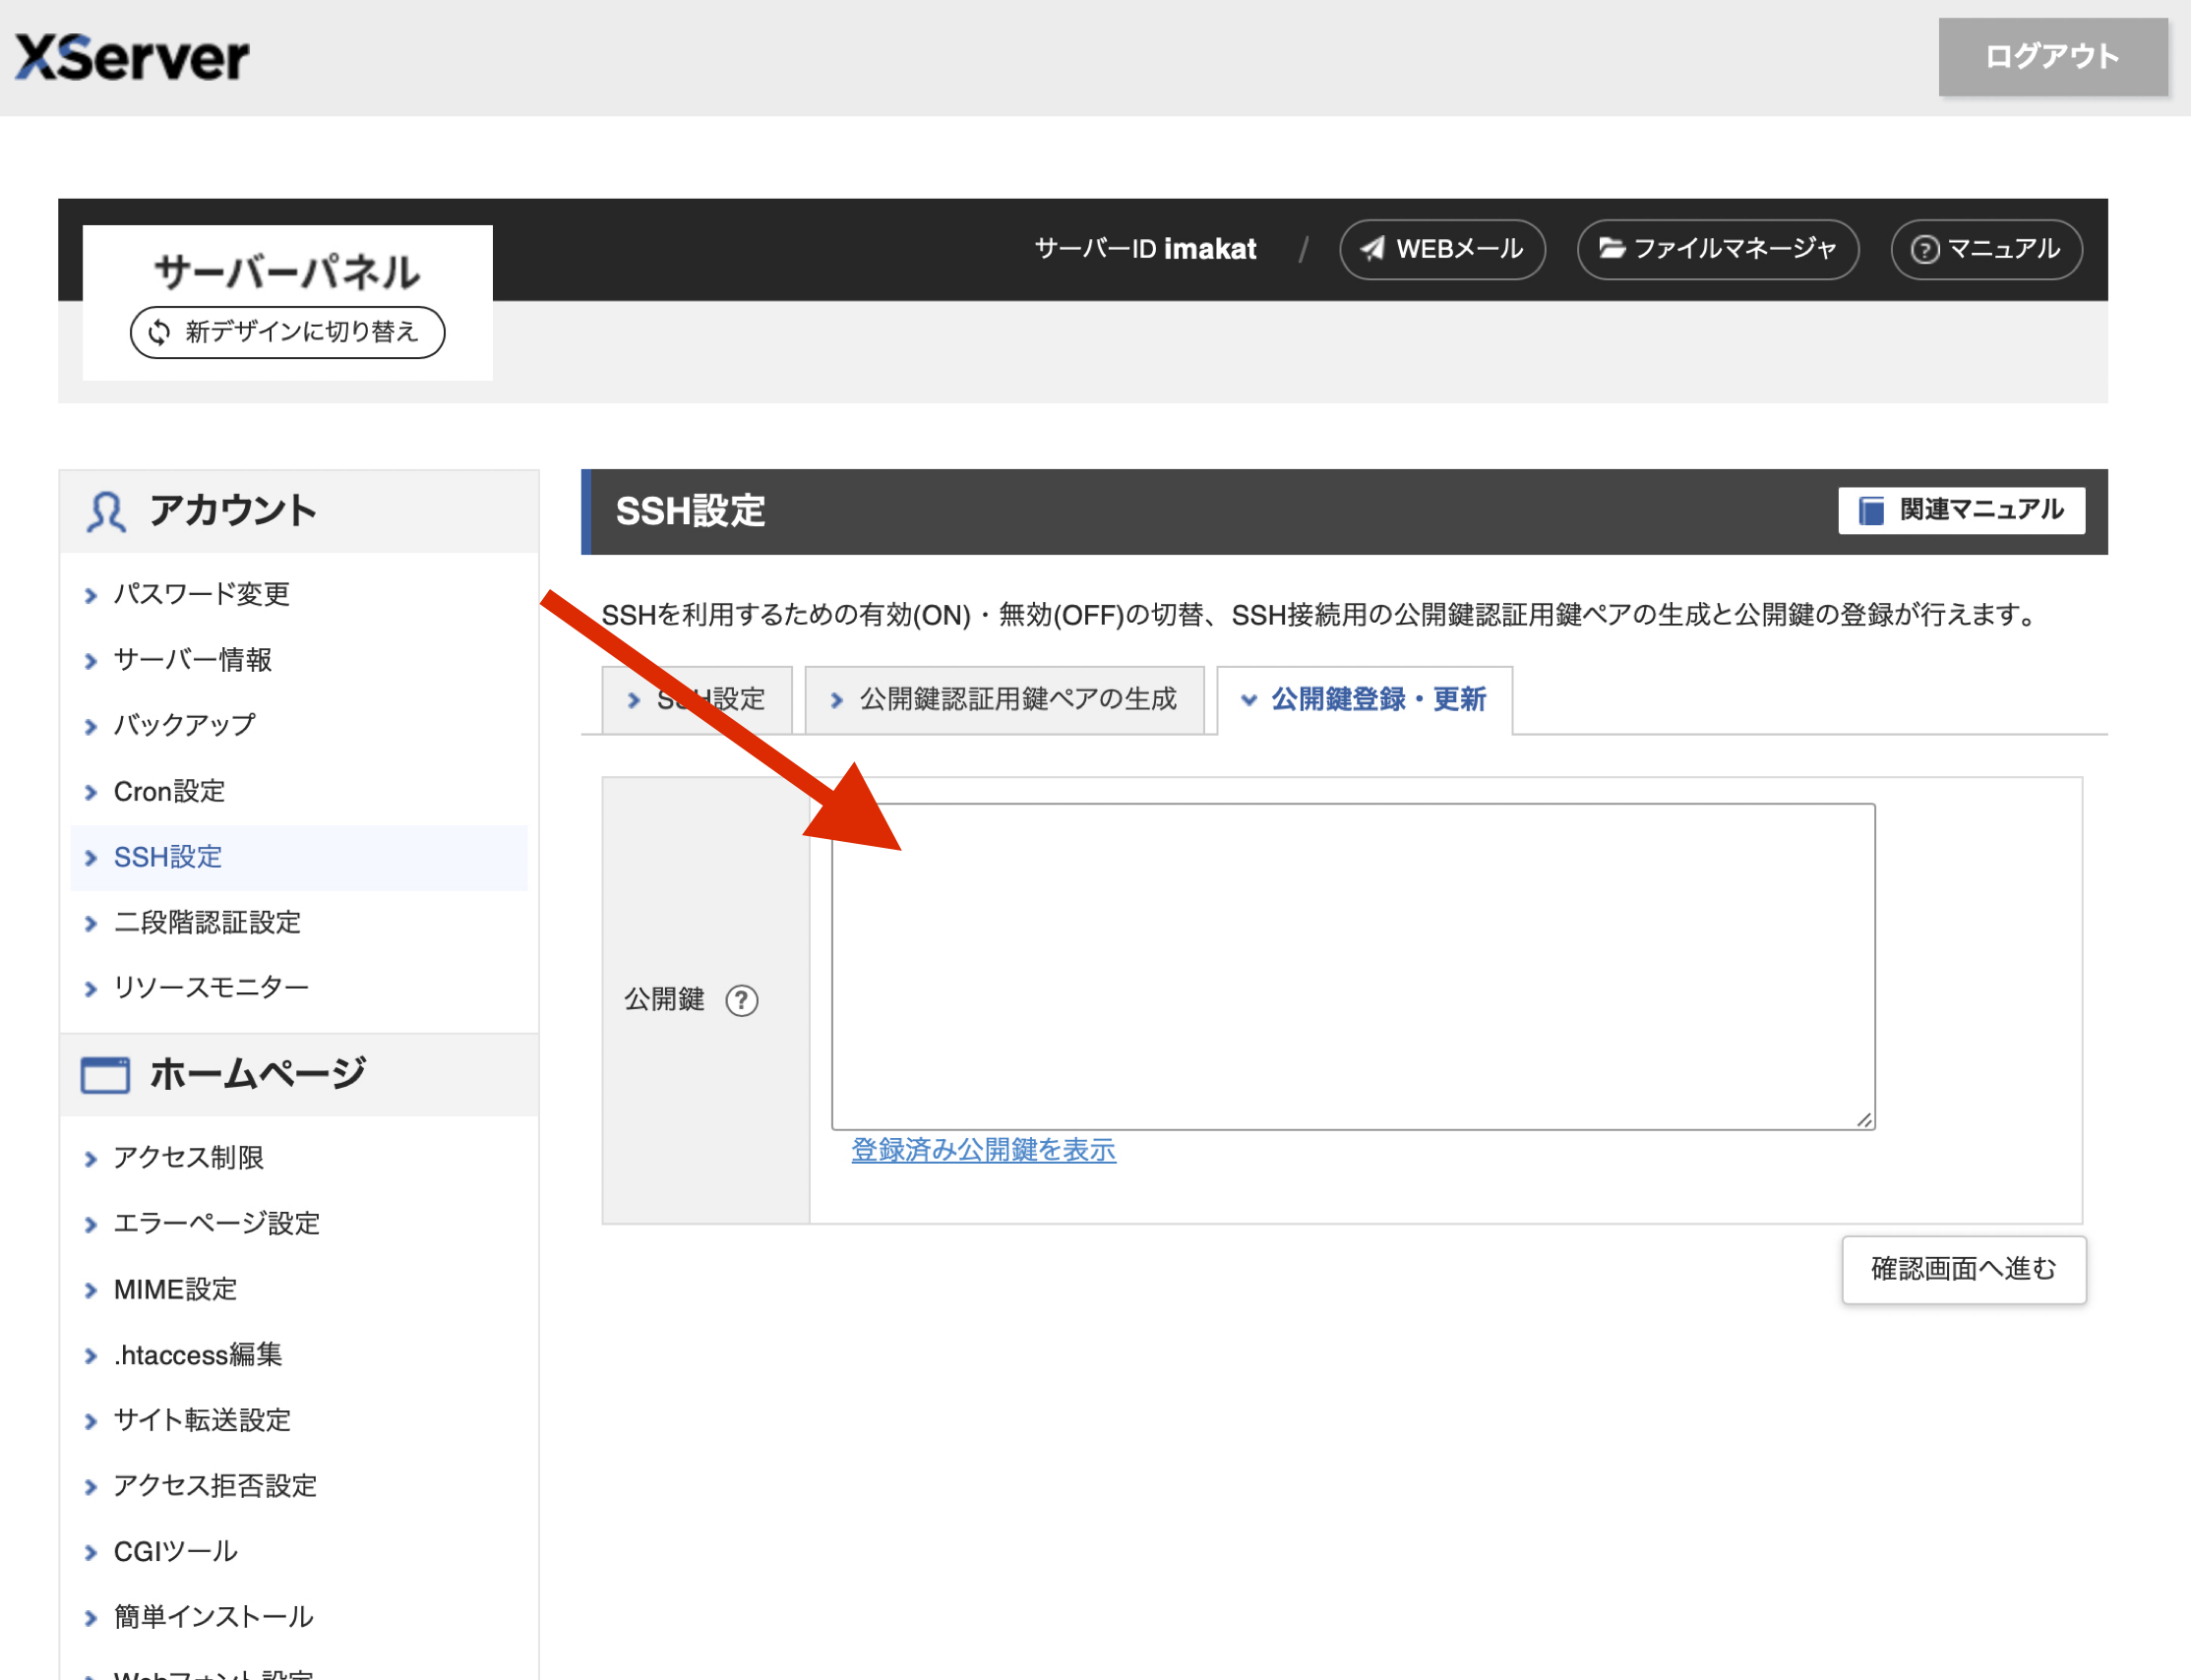The width and height of the screenshot is (2191, 1680).
Task: Click the question mark Manual icon
Action: [1924, 250]
